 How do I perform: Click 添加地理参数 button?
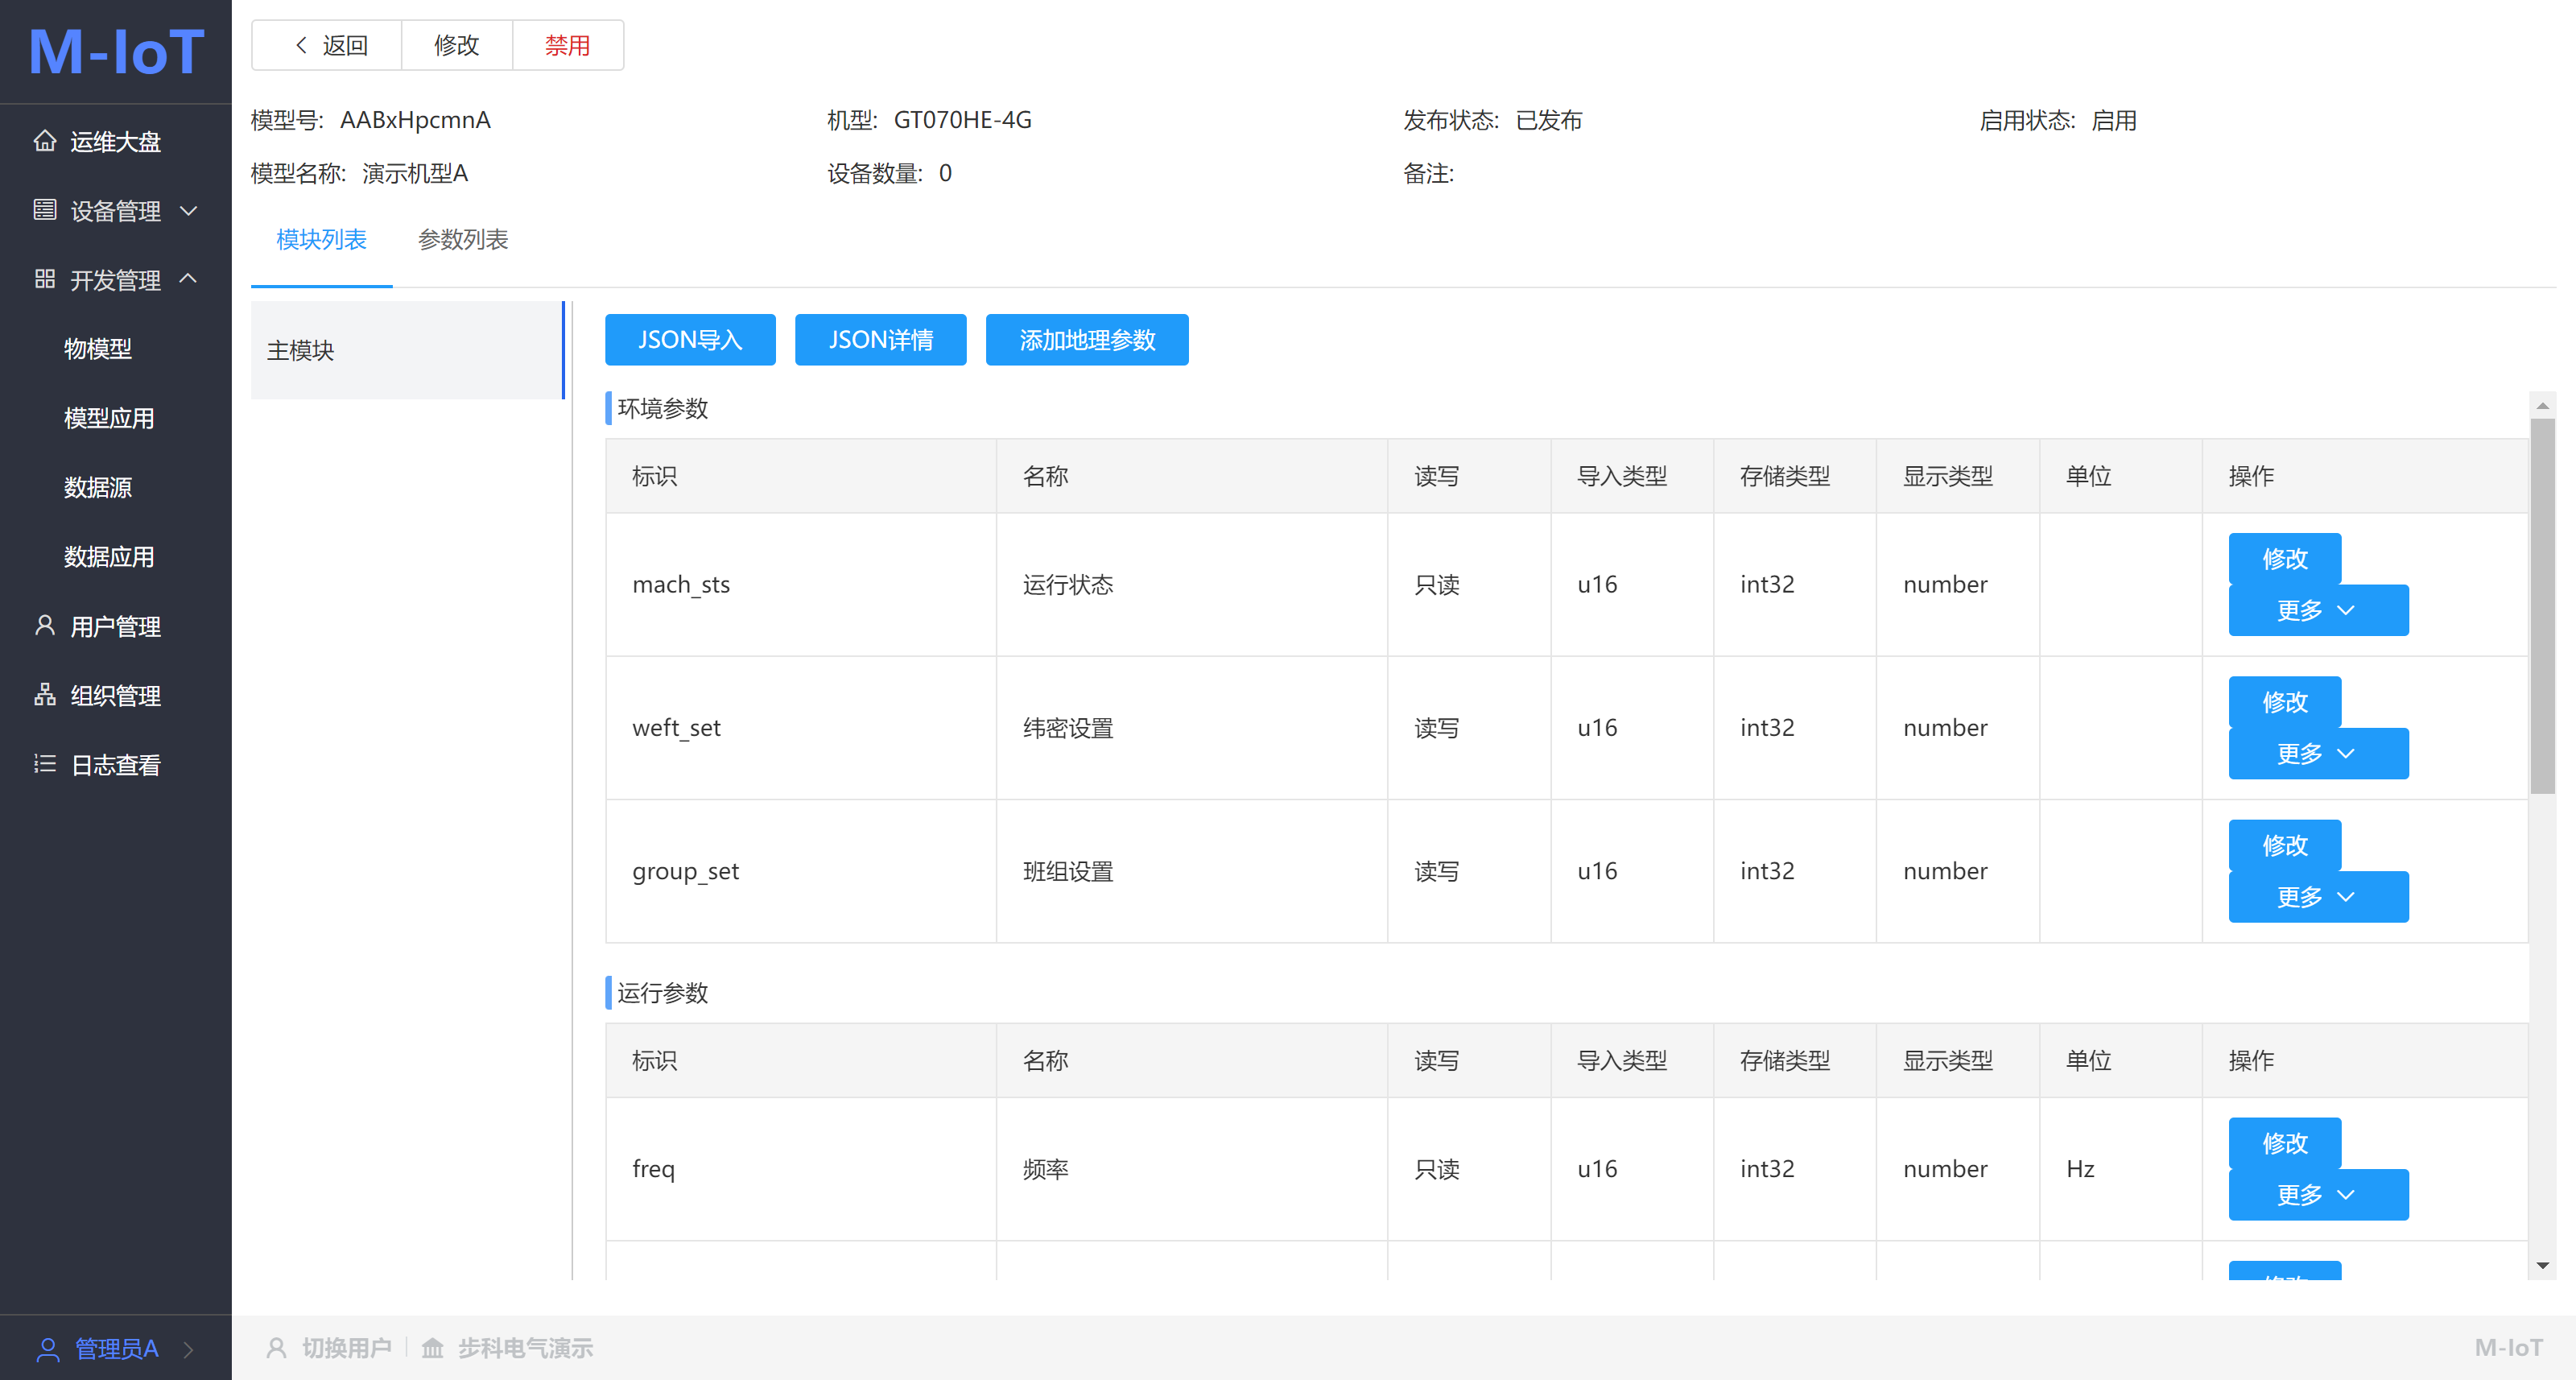1087,340
